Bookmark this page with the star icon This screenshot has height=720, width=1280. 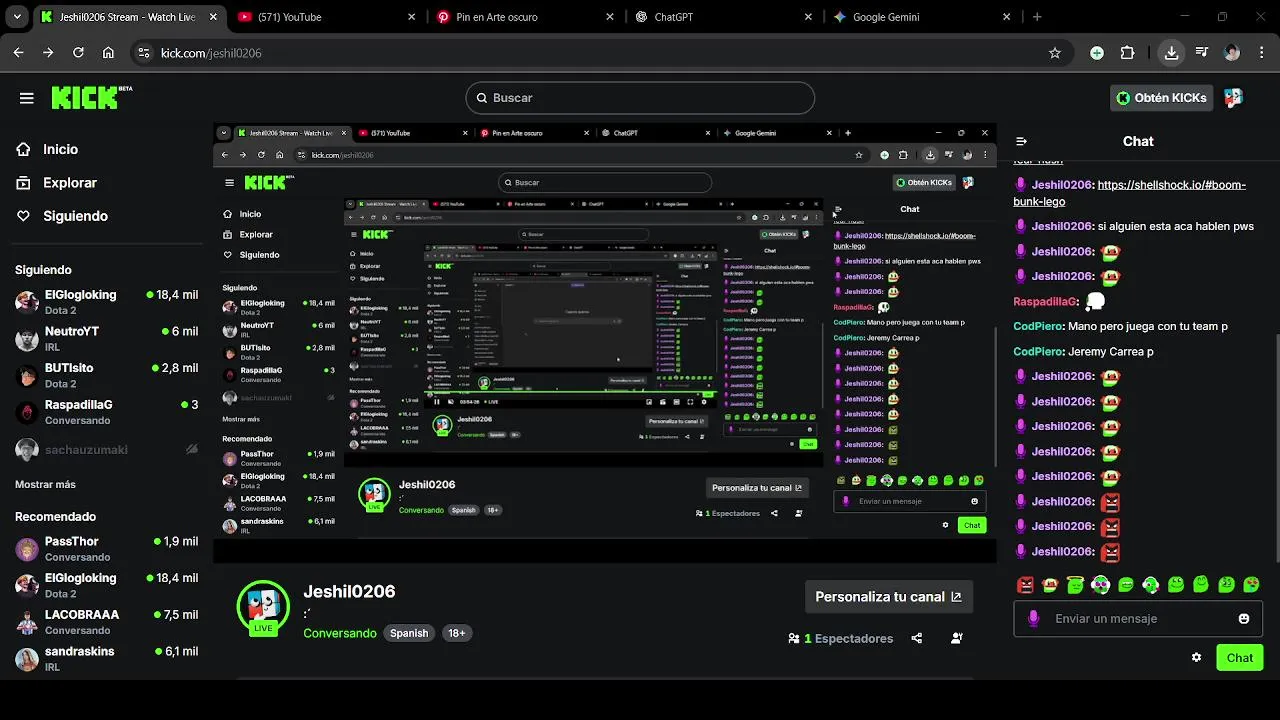point(1054,53)
